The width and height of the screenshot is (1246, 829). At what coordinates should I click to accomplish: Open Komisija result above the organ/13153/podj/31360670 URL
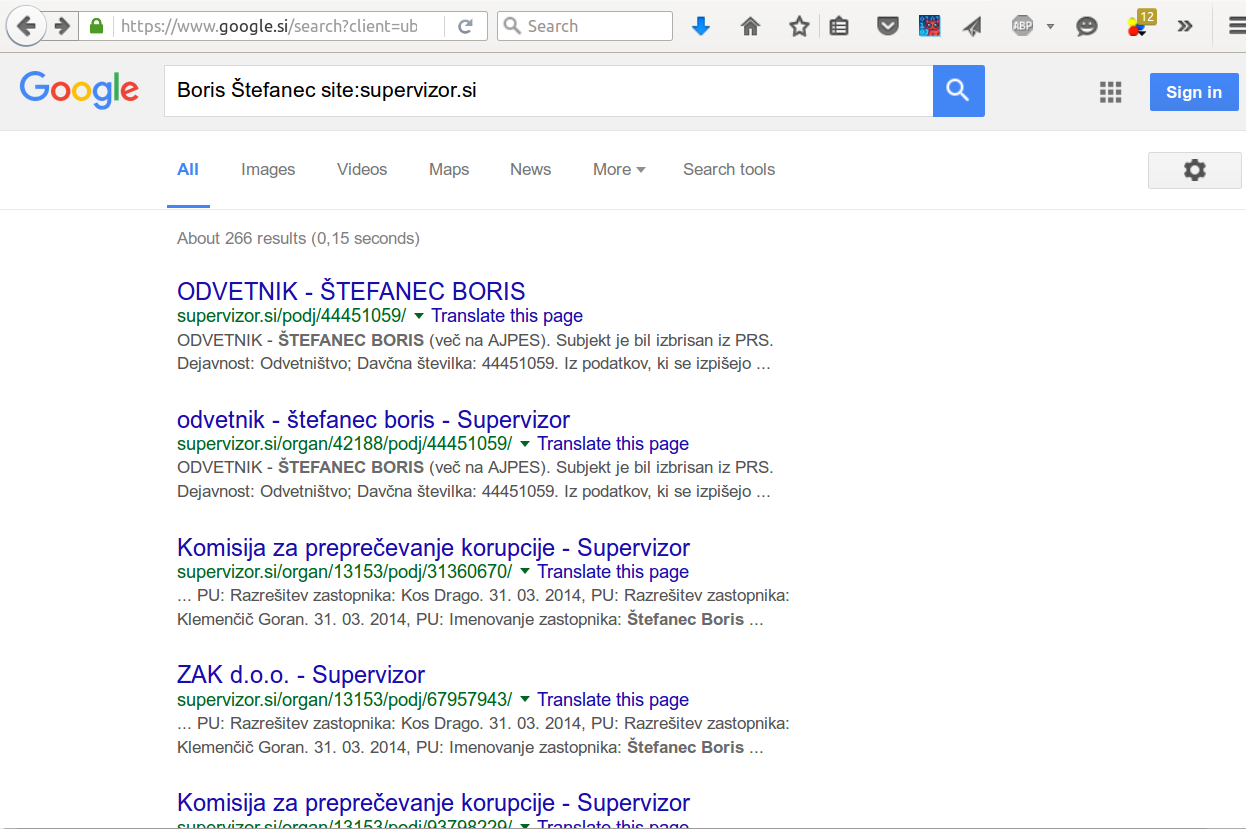[433, 547]
